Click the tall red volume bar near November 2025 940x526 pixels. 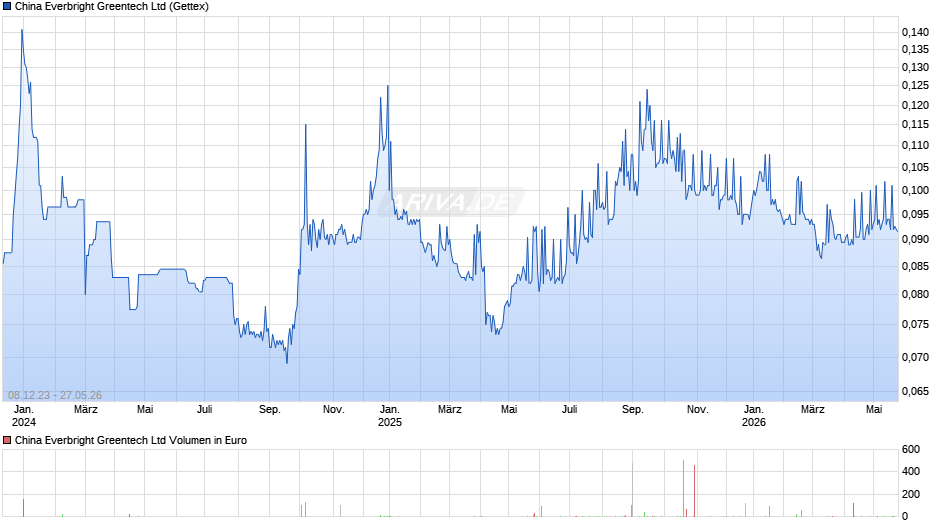click(x=694, y=491)
